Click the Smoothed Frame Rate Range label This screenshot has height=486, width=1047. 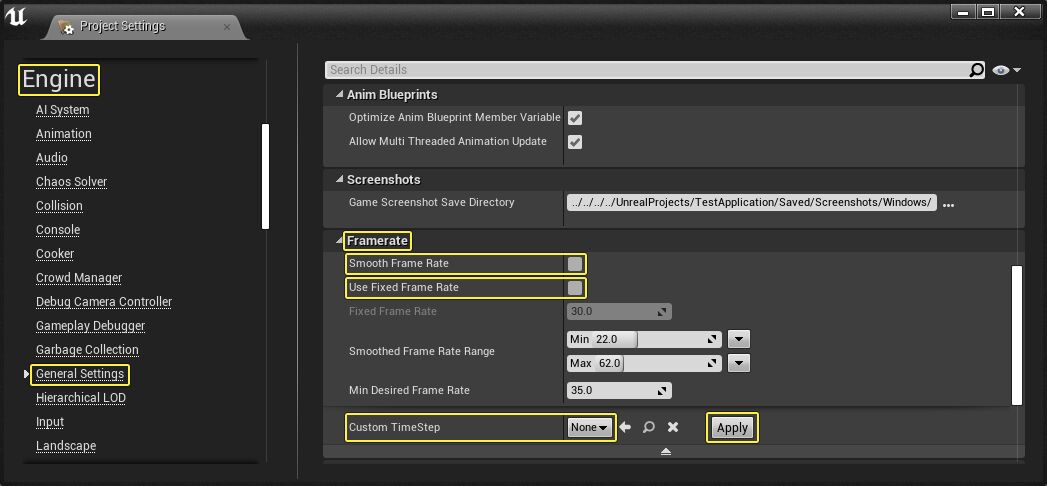click(x=421, y=351)
